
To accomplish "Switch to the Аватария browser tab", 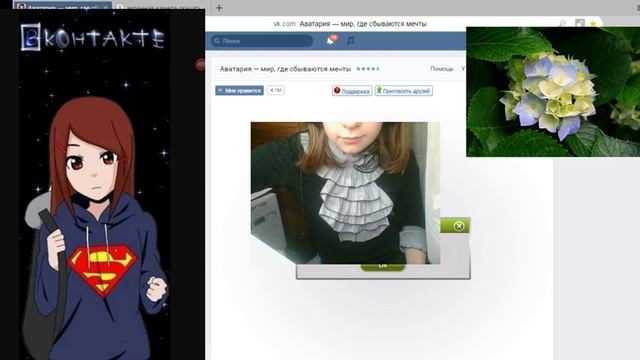I will pos(62,6).
